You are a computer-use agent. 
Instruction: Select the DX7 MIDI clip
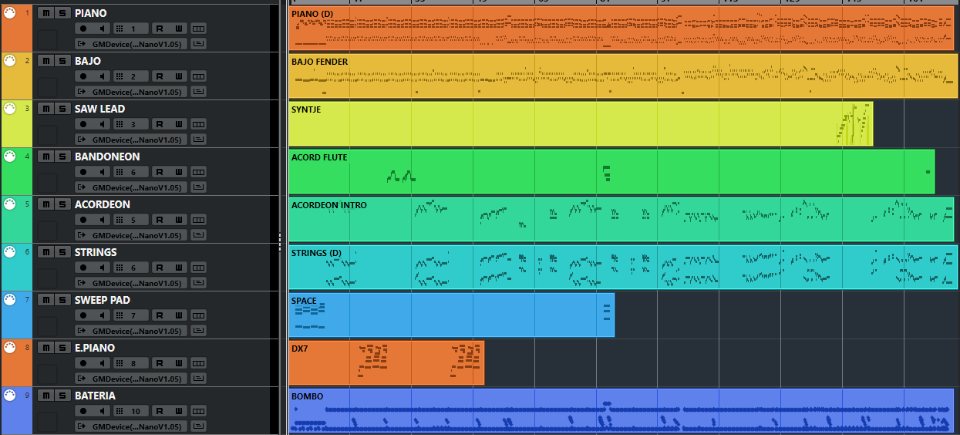(x=386, y=363)
